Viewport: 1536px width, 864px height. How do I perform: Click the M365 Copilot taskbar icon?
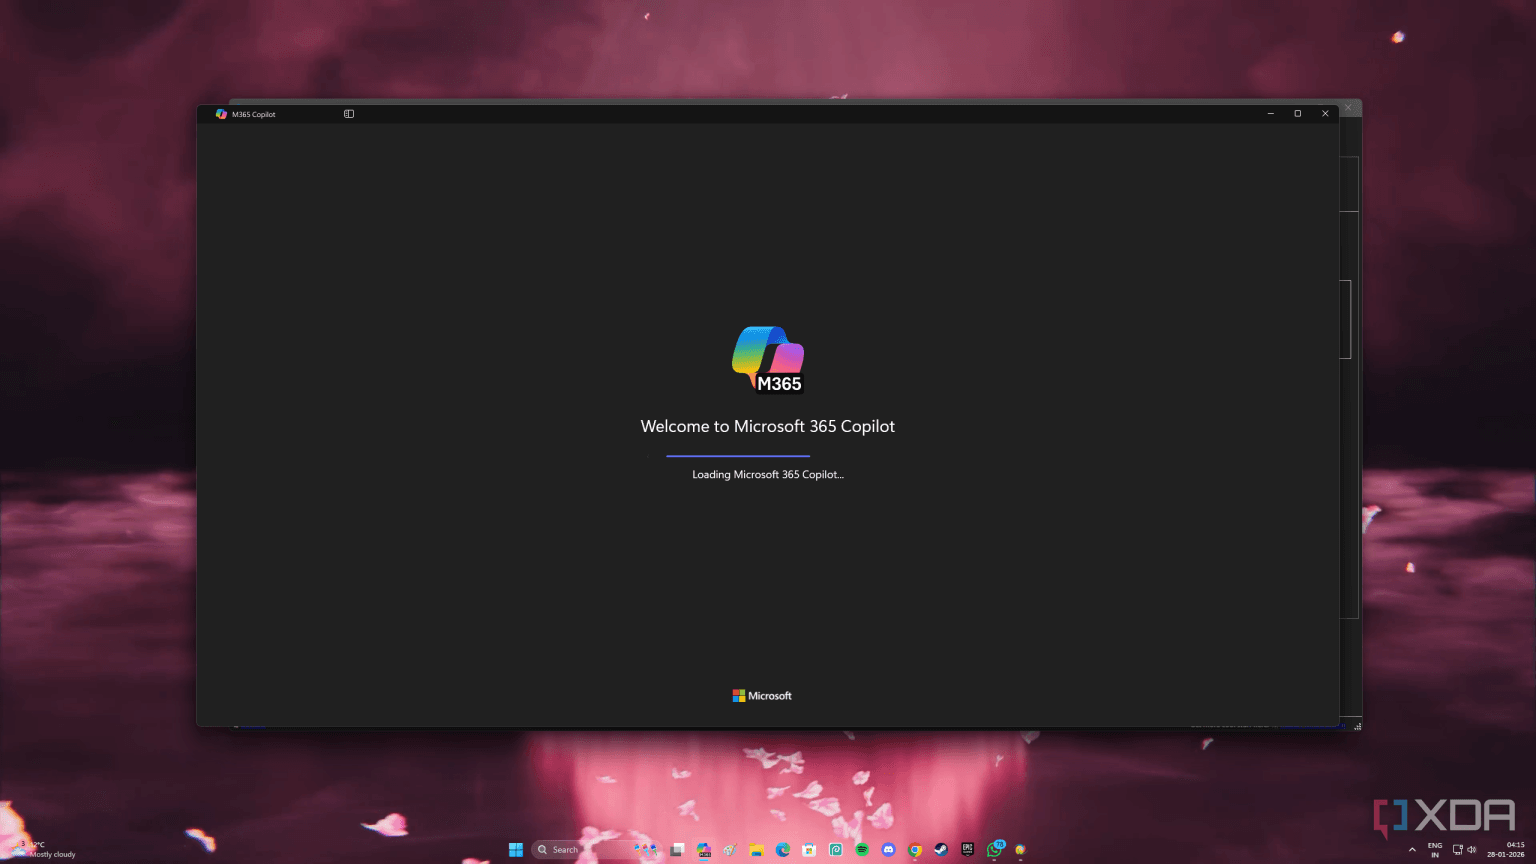coord(704,850)
